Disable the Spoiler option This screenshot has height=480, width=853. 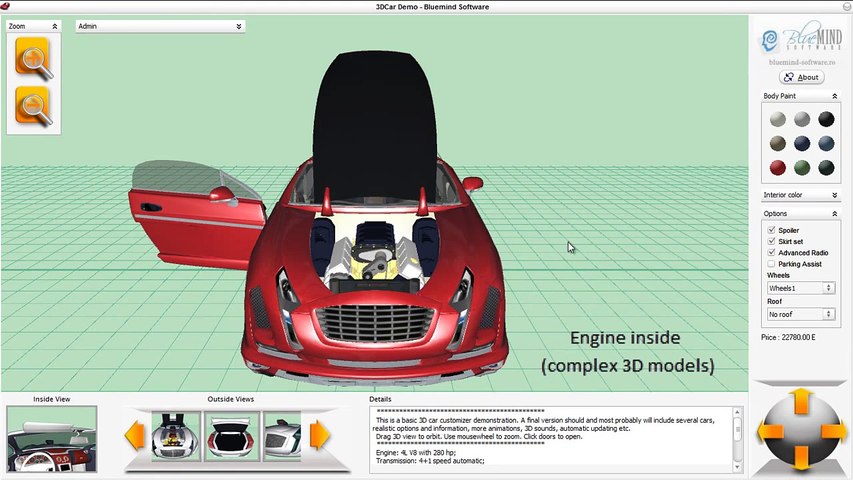pos(771,230)
